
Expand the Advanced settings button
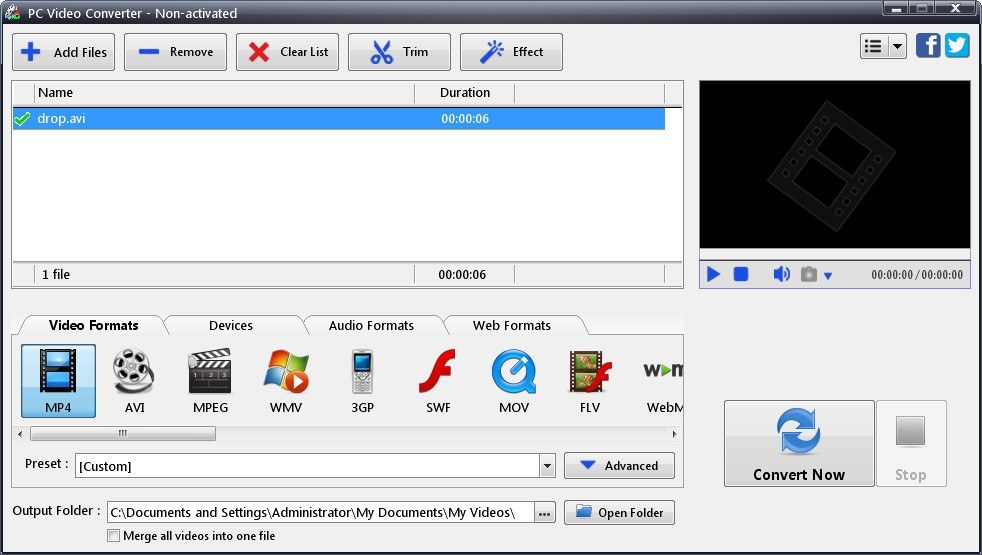pyautogui.click(x=619, y=465)
